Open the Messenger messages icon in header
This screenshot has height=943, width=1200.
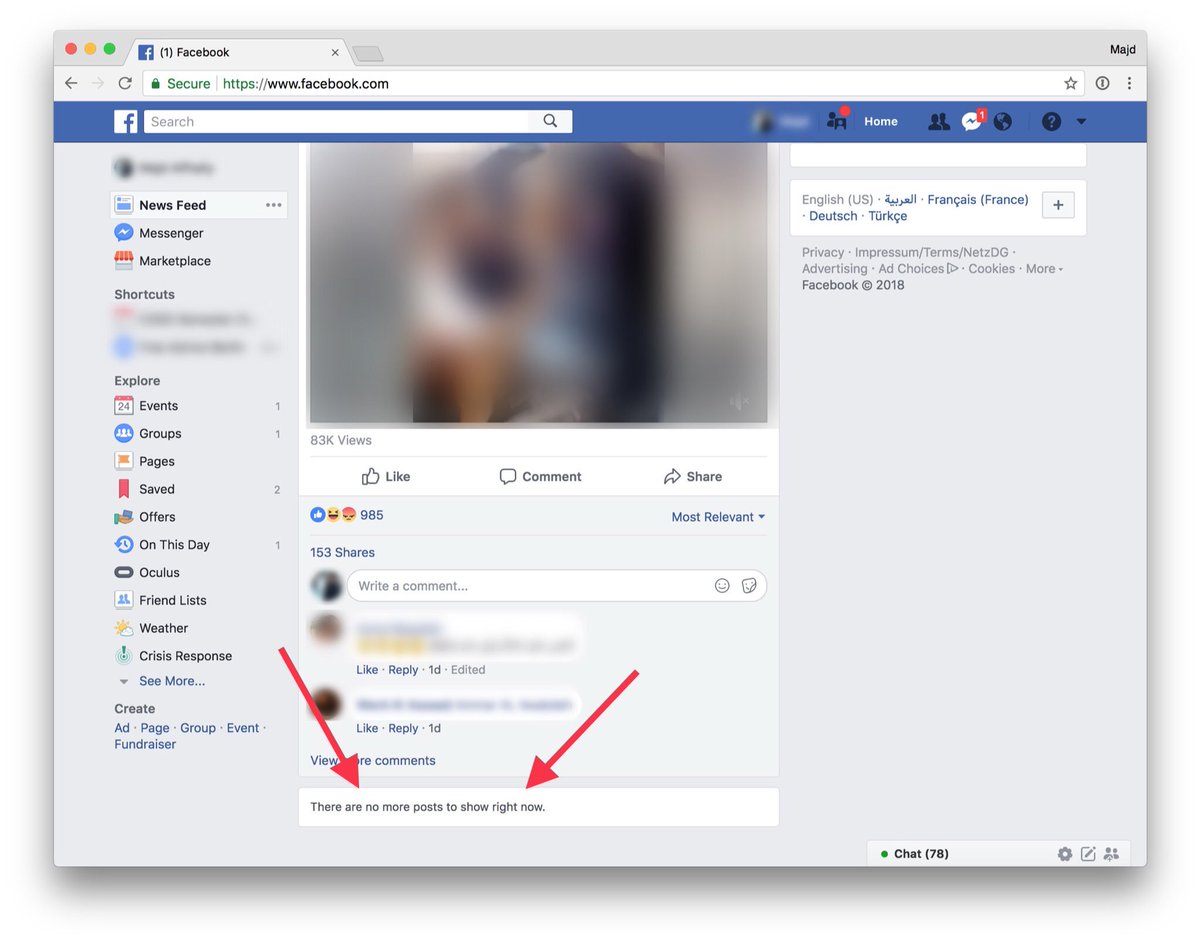(972, 121)
